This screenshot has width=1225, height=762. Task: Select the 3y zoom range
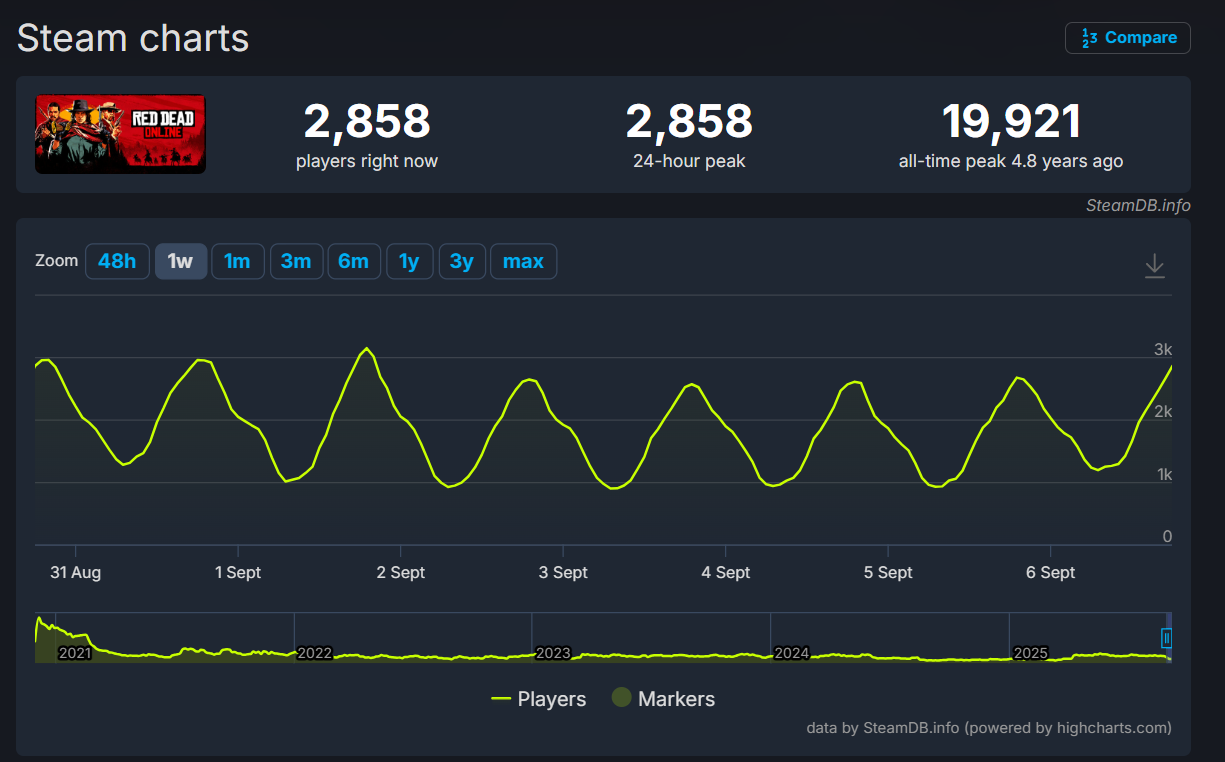tap(461, 261)
